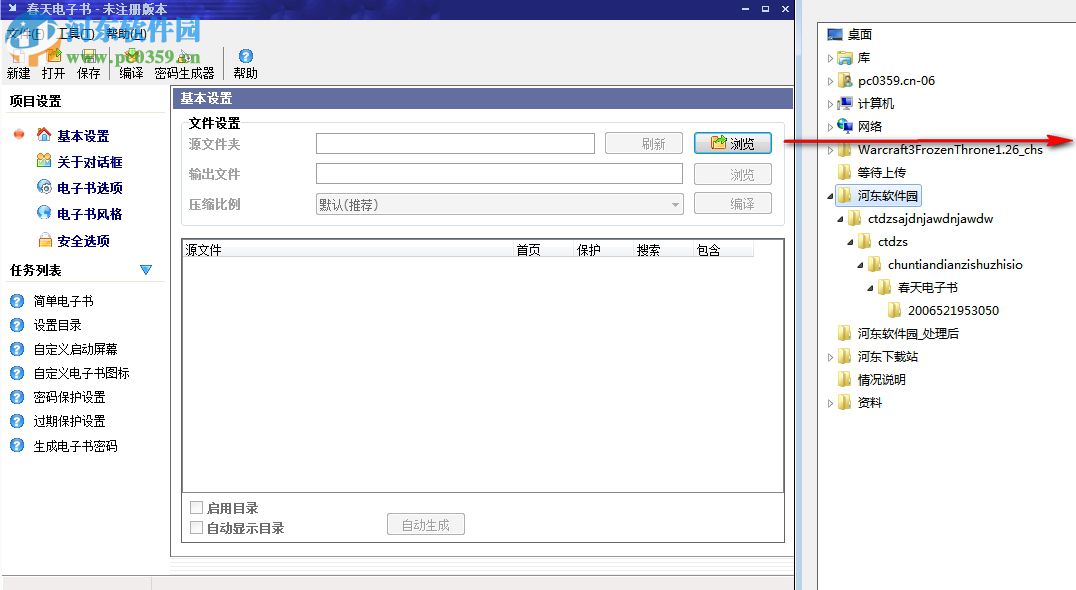
Task: Expand the 计算机 tree node
Action: [830, 104]
